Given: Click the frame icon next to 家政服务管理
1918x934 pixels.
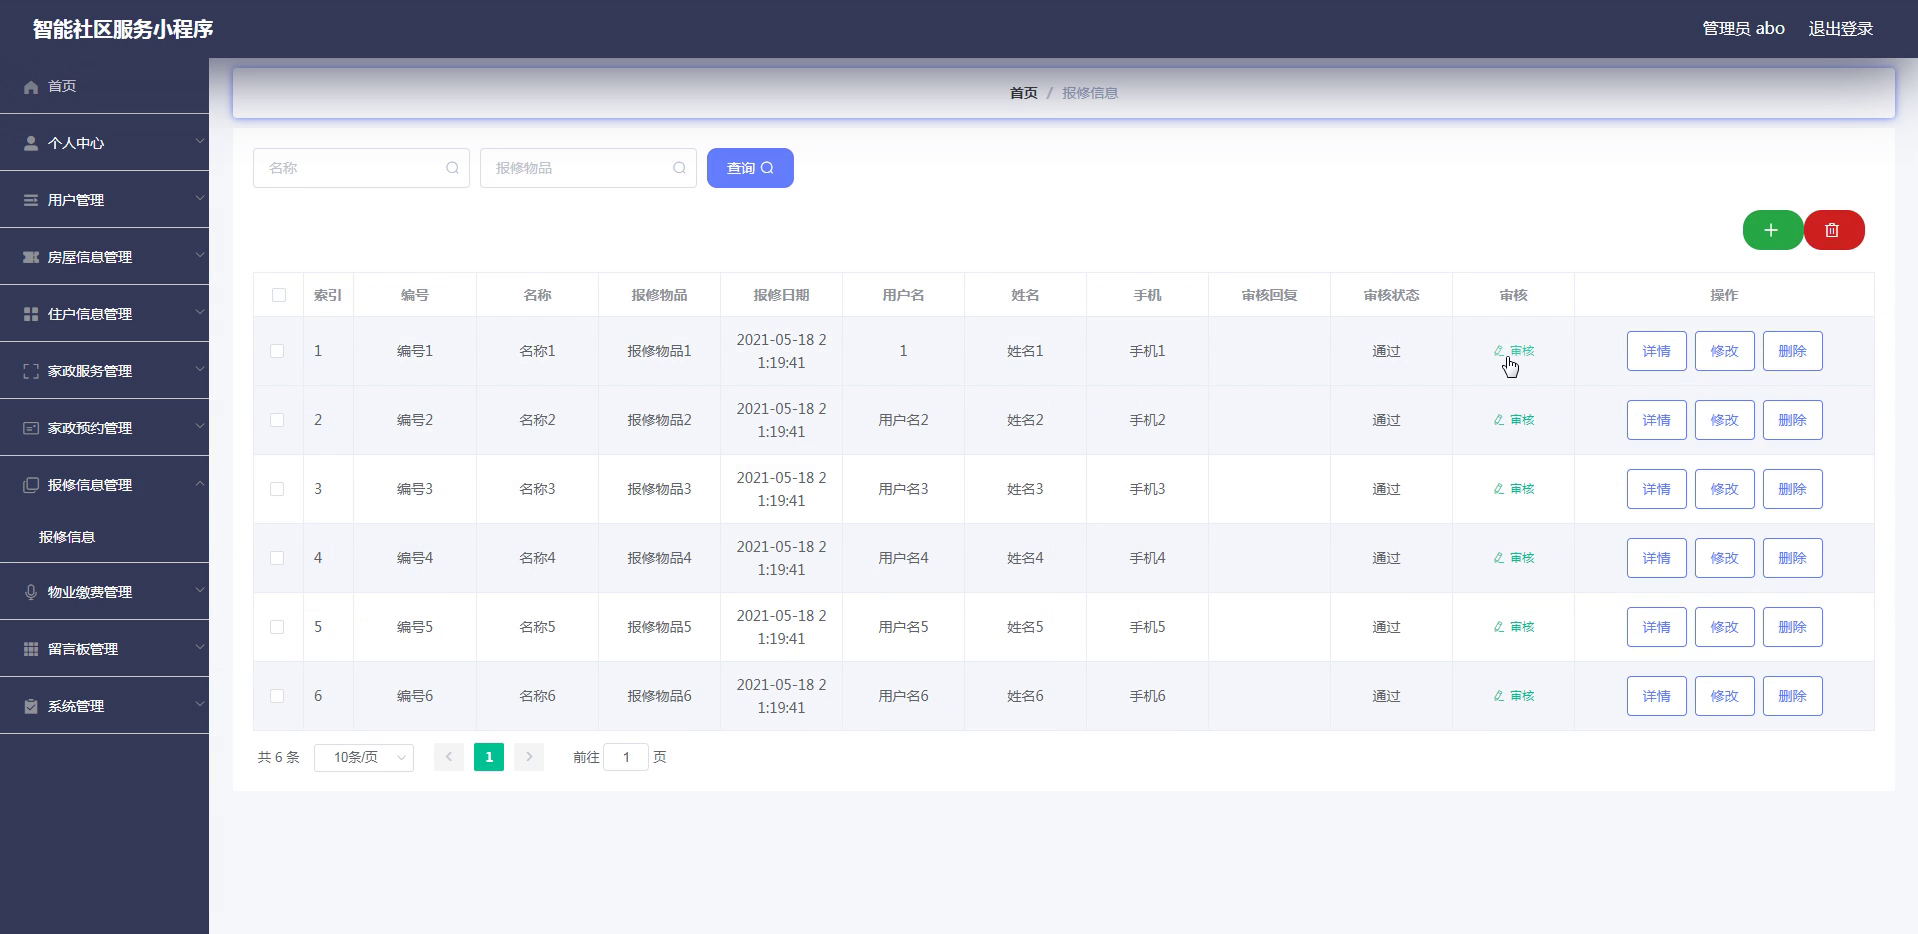Looking at the screenshot, I should 31,371.
